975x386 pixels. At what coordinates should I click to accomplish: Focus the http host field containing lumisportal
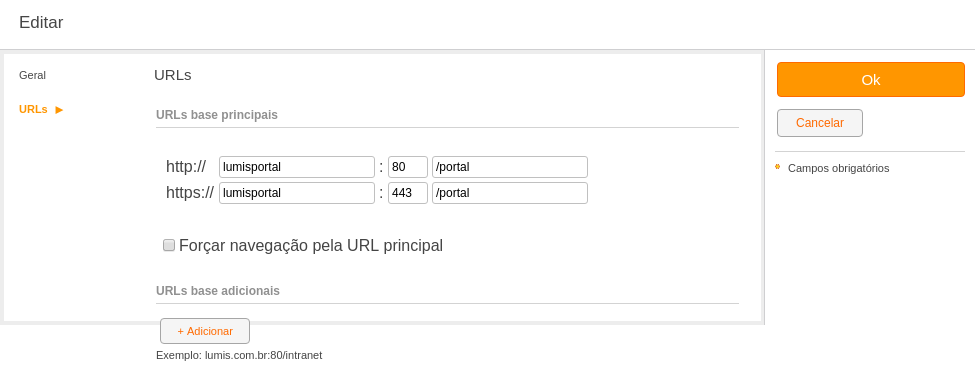pos(297,167)
